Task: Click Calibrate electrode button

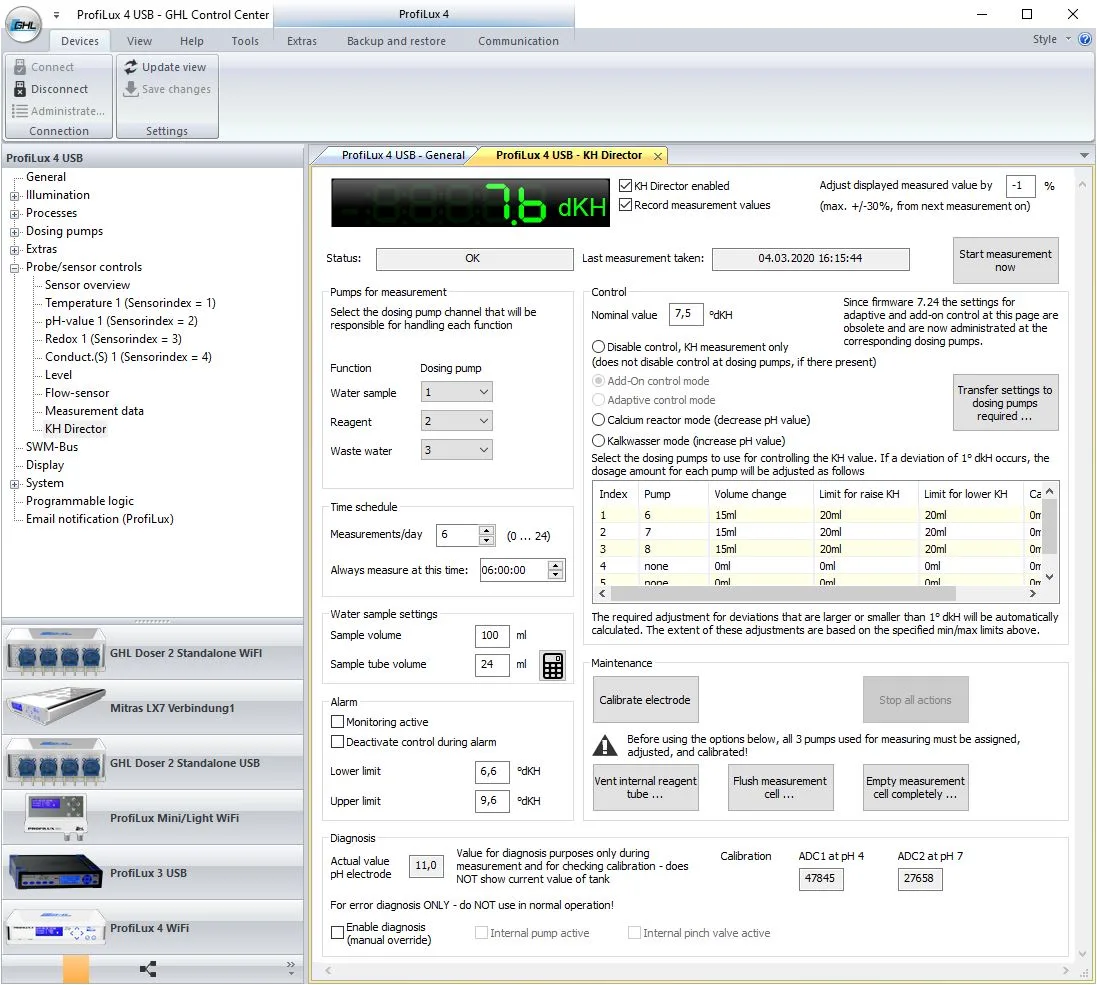Action: [x=645, y=700]
